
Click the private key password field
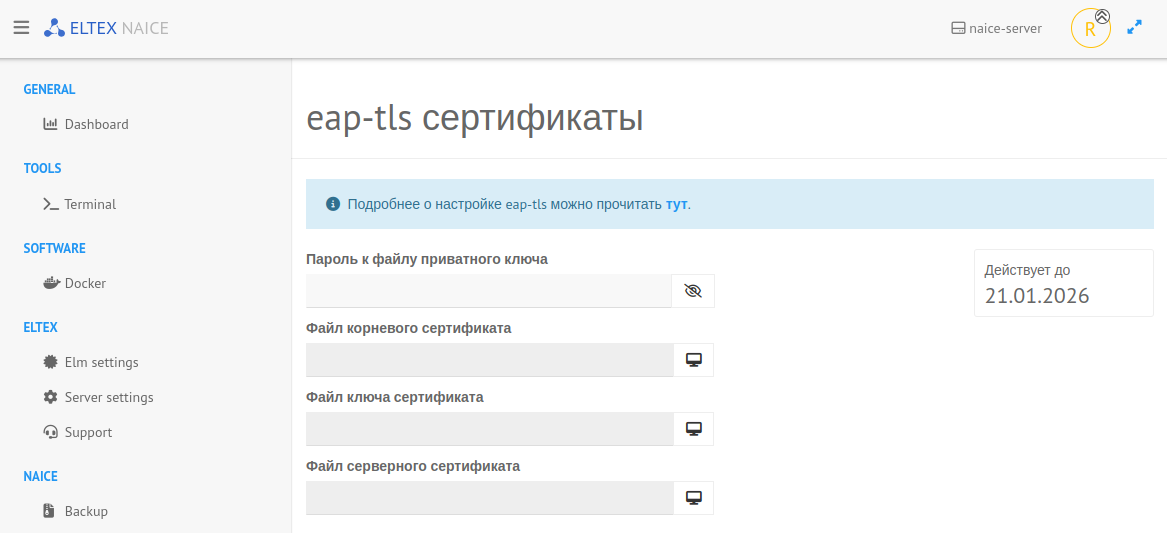pos(488,291)
